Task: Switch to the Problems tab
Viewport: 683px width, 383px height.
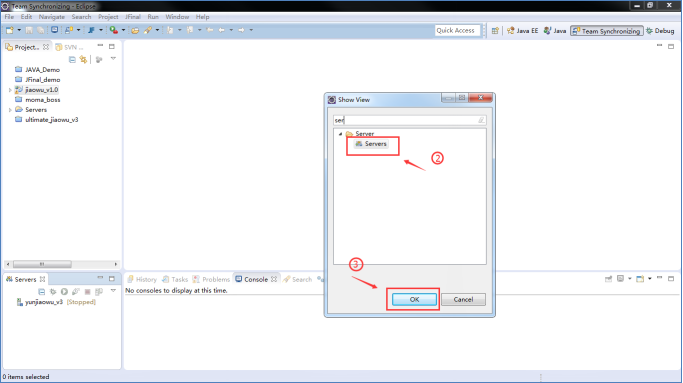Action: tap(211, 279)
